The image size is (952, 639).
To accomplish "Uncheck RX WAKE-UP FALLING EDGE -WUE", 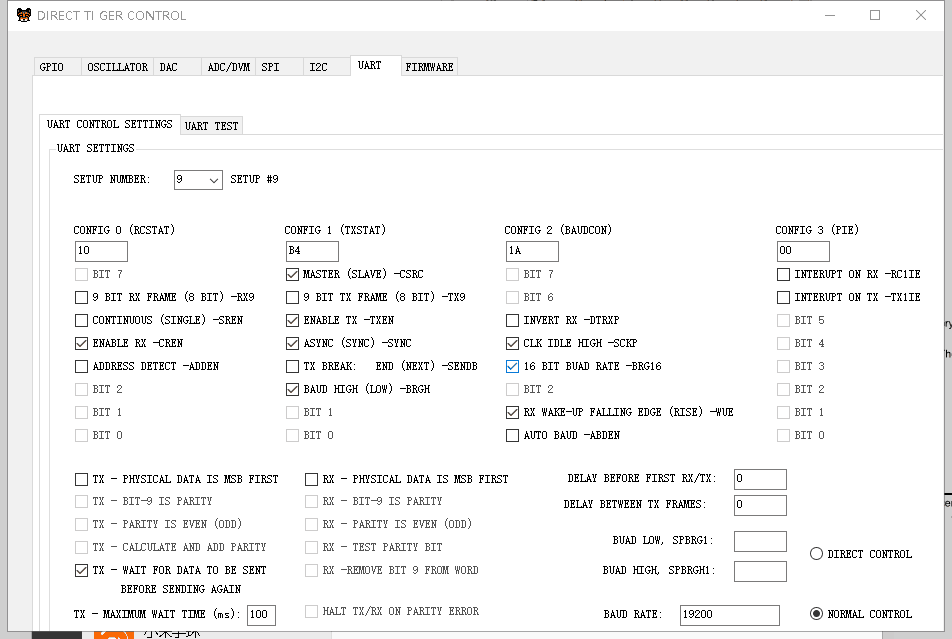I will pyautogui.click(x=512, y=412).
